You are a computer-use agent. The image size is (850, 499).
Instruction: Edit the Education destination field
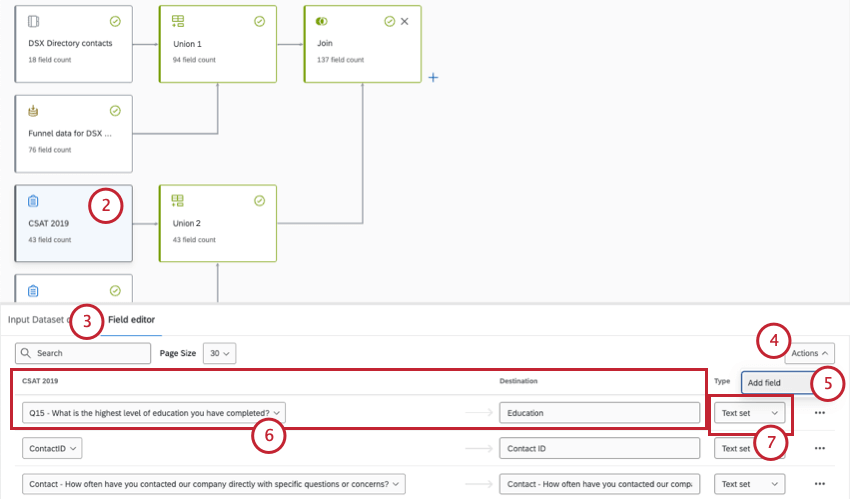599,412
